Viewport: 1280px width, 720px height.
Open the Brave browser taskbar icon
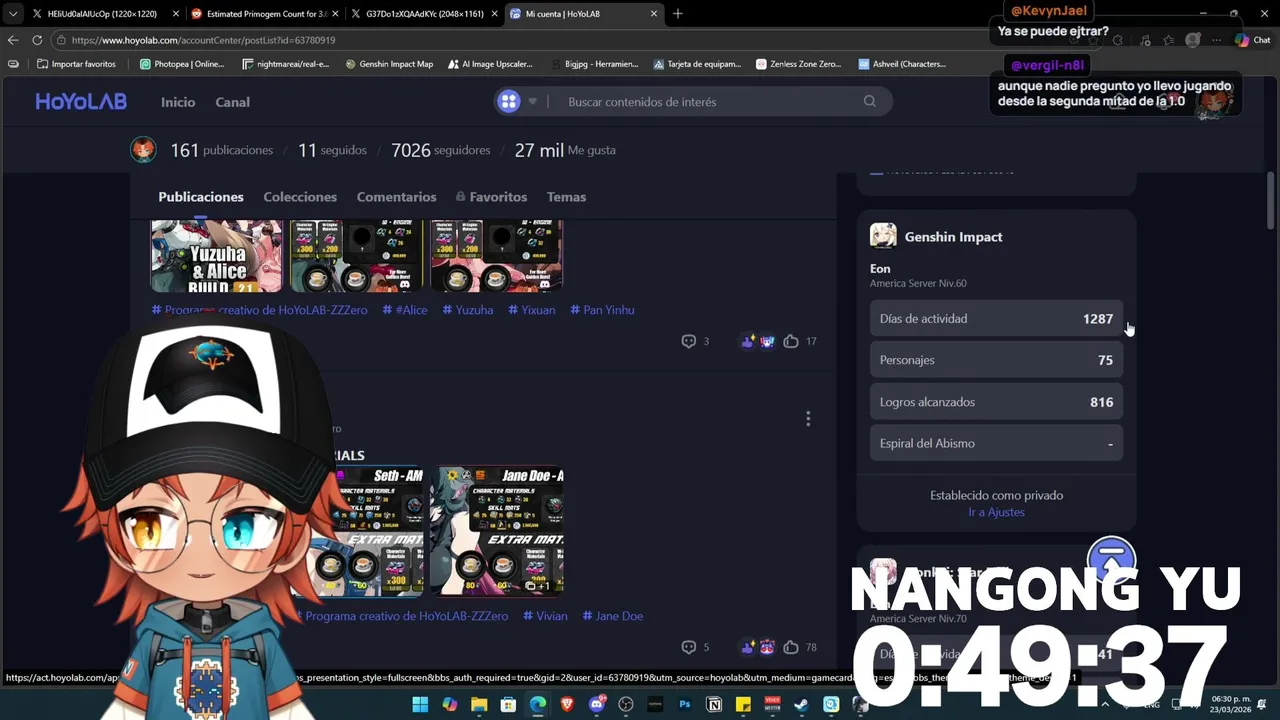[567, 705]
